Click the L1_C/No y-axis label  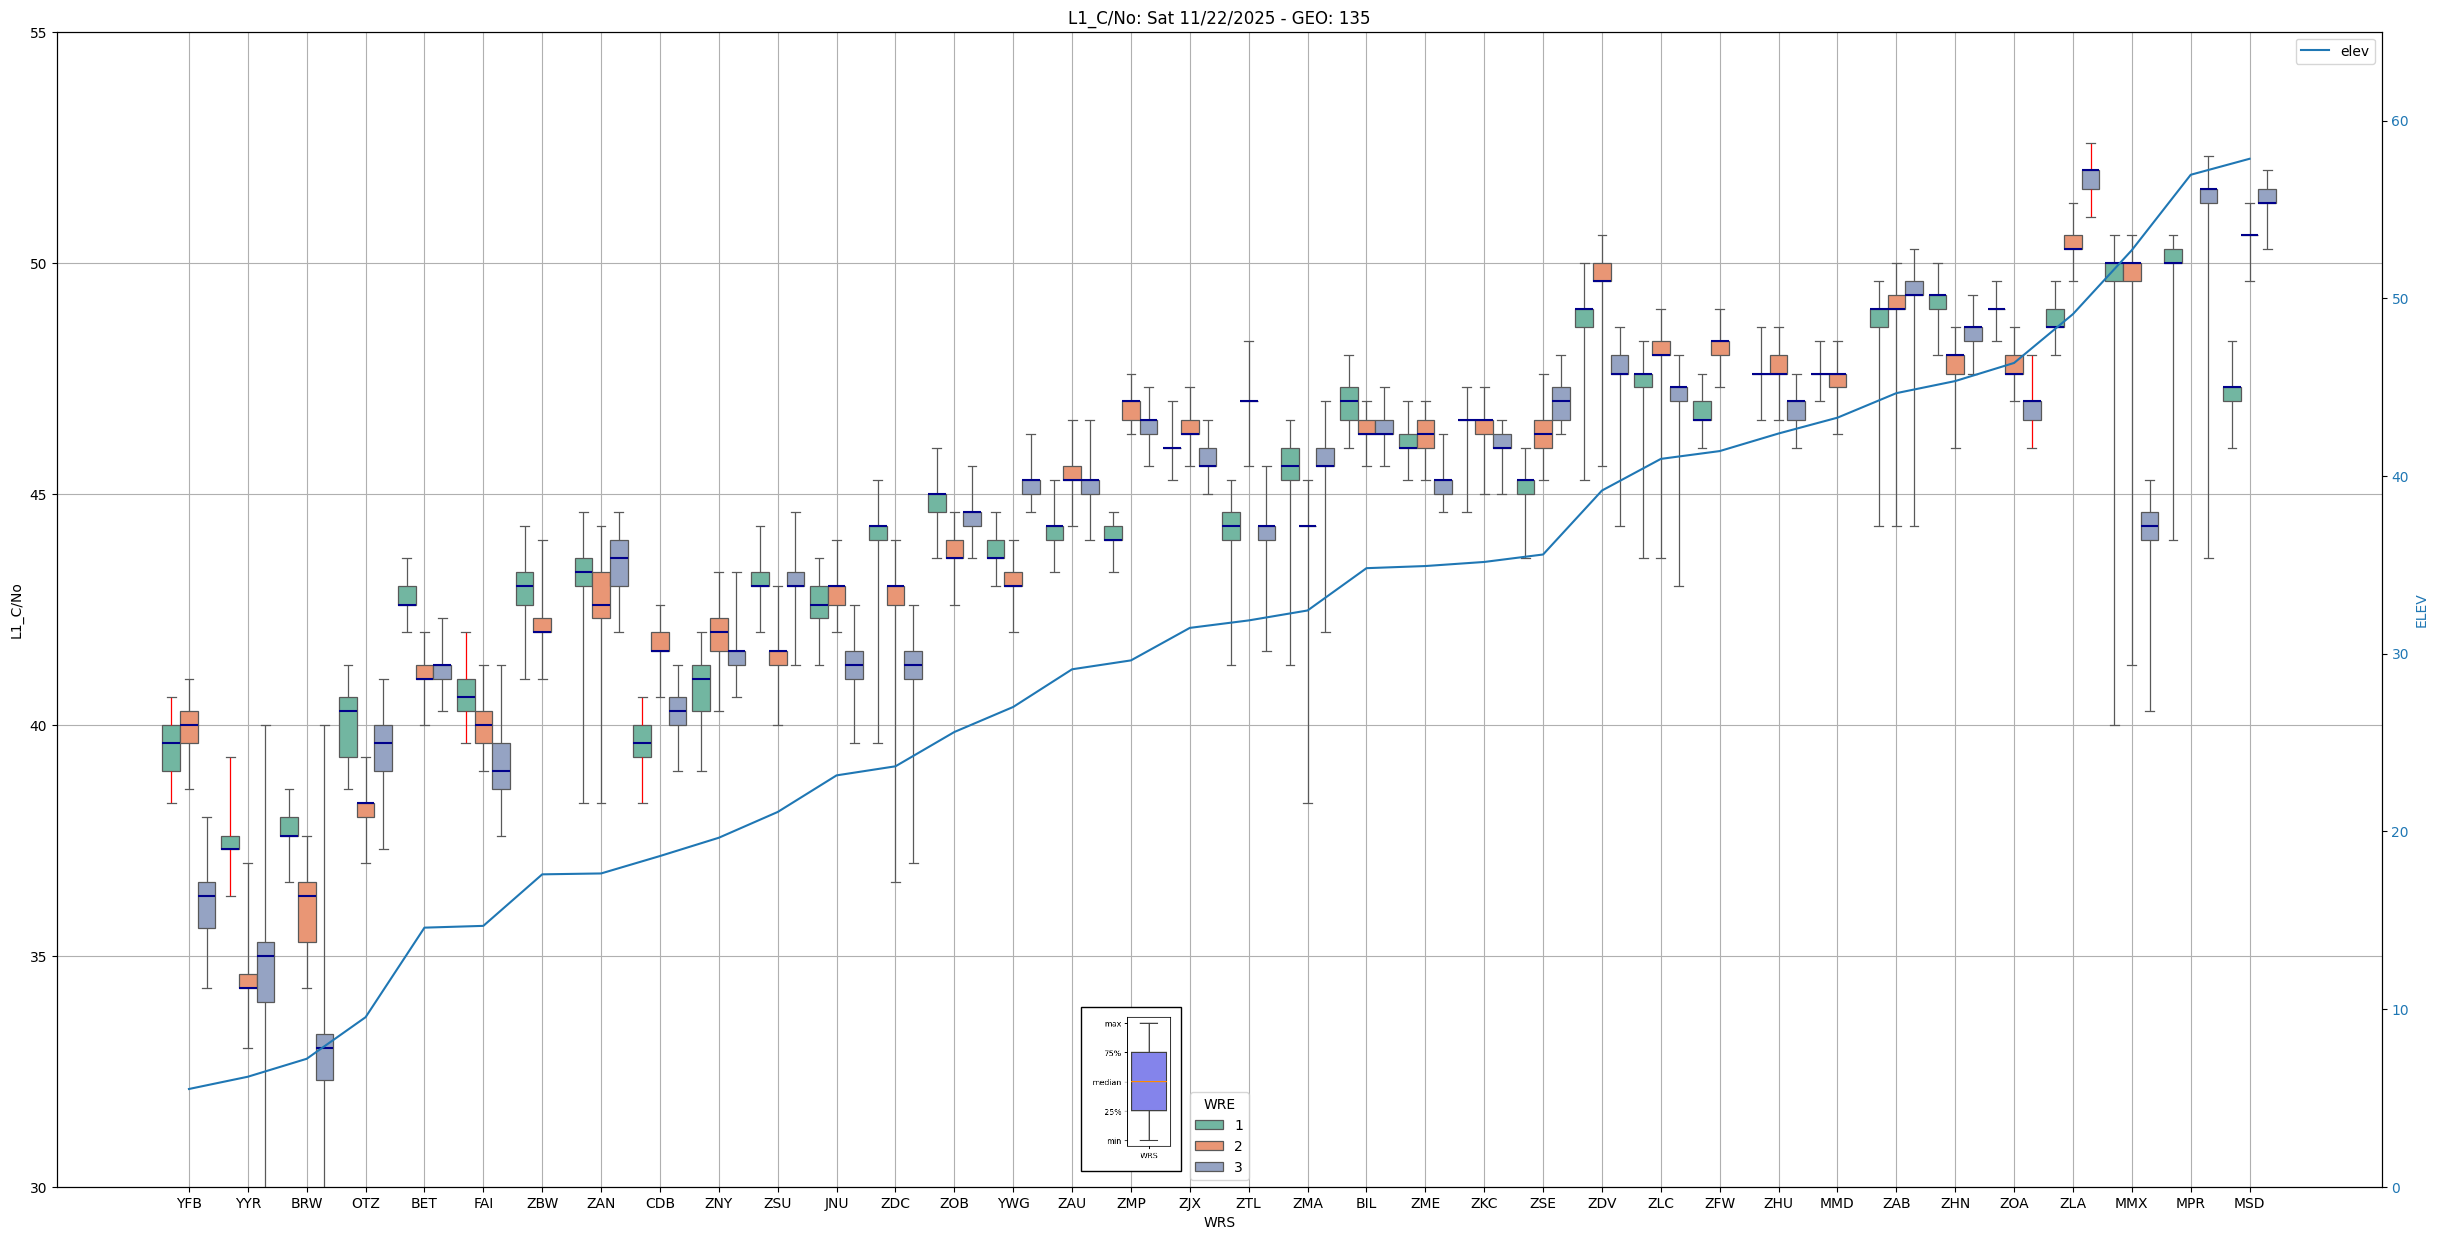click(16, 611)
